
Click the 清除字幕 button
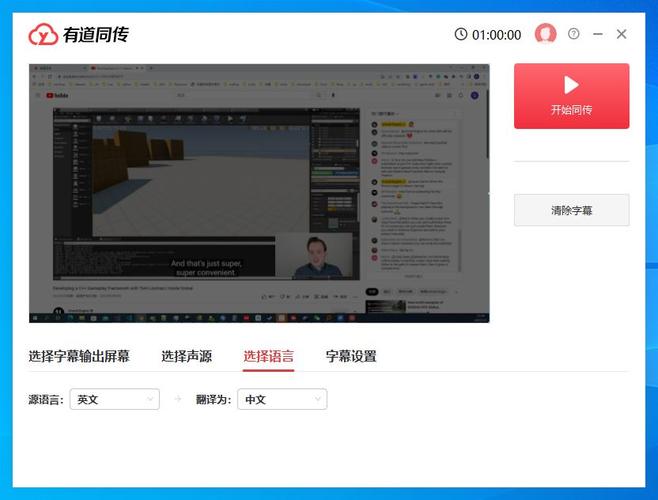pos(572,210)
